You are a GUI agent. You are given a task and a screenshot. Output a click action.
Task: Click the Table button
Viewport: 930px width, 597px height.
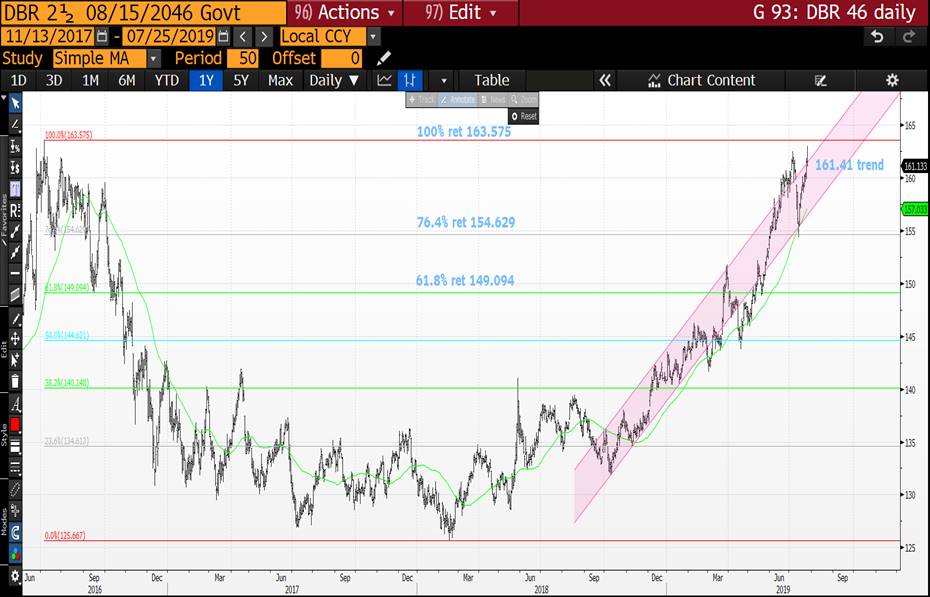492,80
